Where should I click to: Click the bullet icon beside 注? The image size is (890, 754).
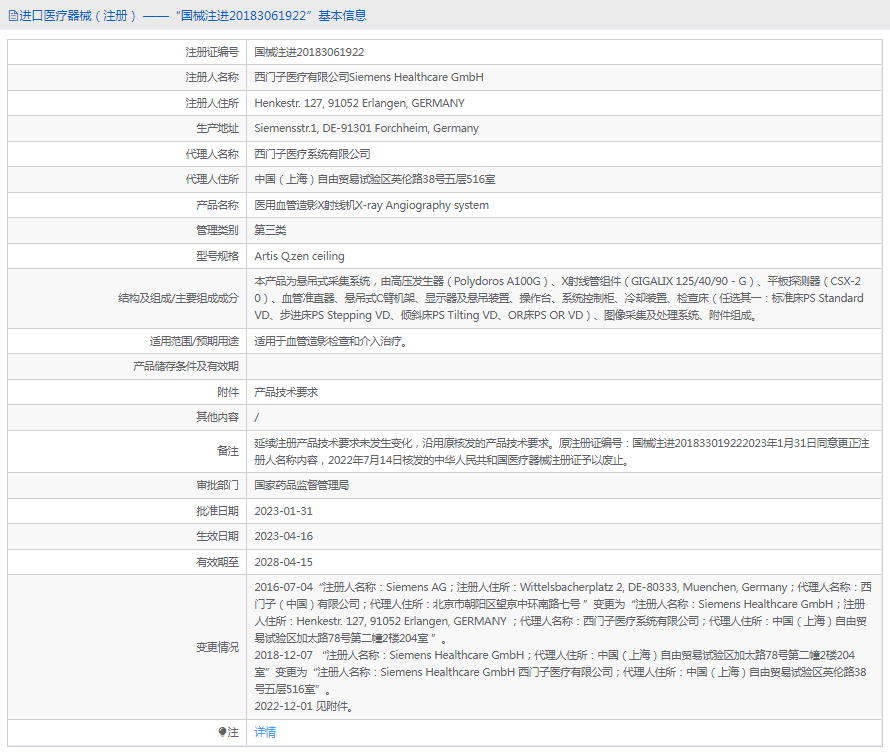pos(222,732)
